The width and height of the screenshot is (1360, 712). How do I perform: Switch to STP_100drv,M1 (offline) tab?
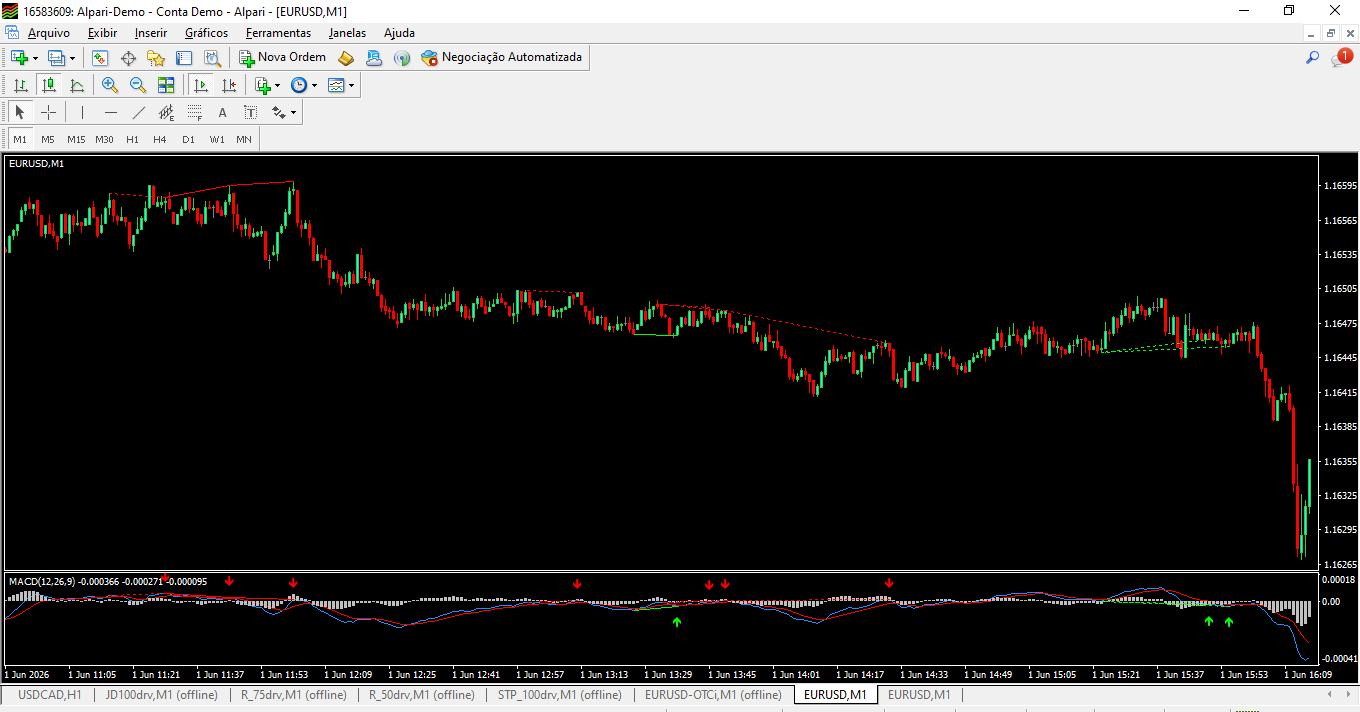(x=560, y=694)
